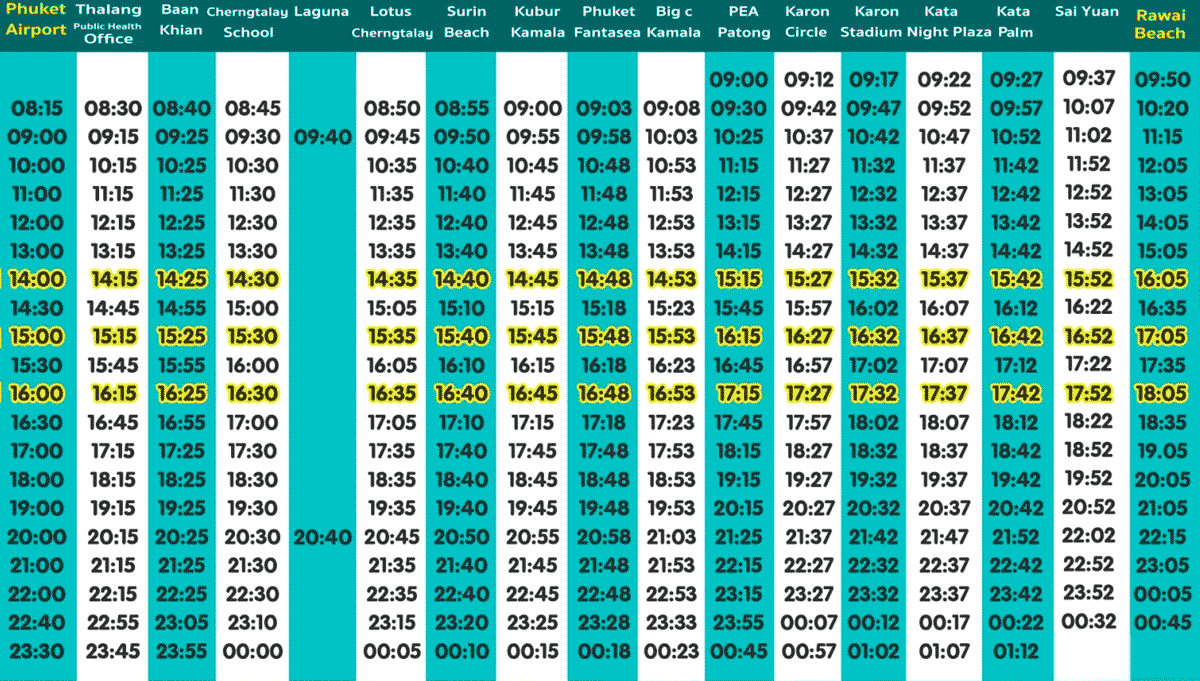Image resolution: width=1200 pixels, height=681 pixels.
Task: Select the 20:40 Laguna departure time
Action: click(322, 537)
